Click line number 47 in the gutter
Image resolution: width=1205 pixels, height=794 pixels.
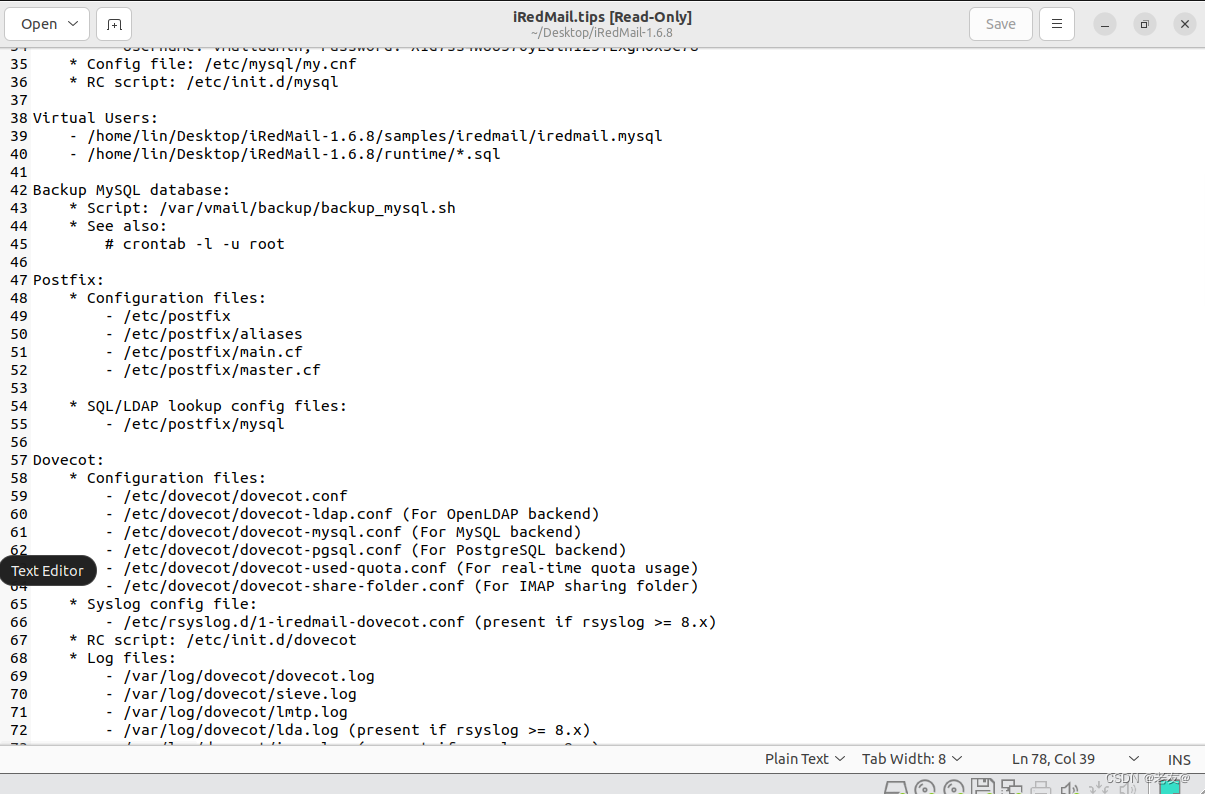click(19, 280)
